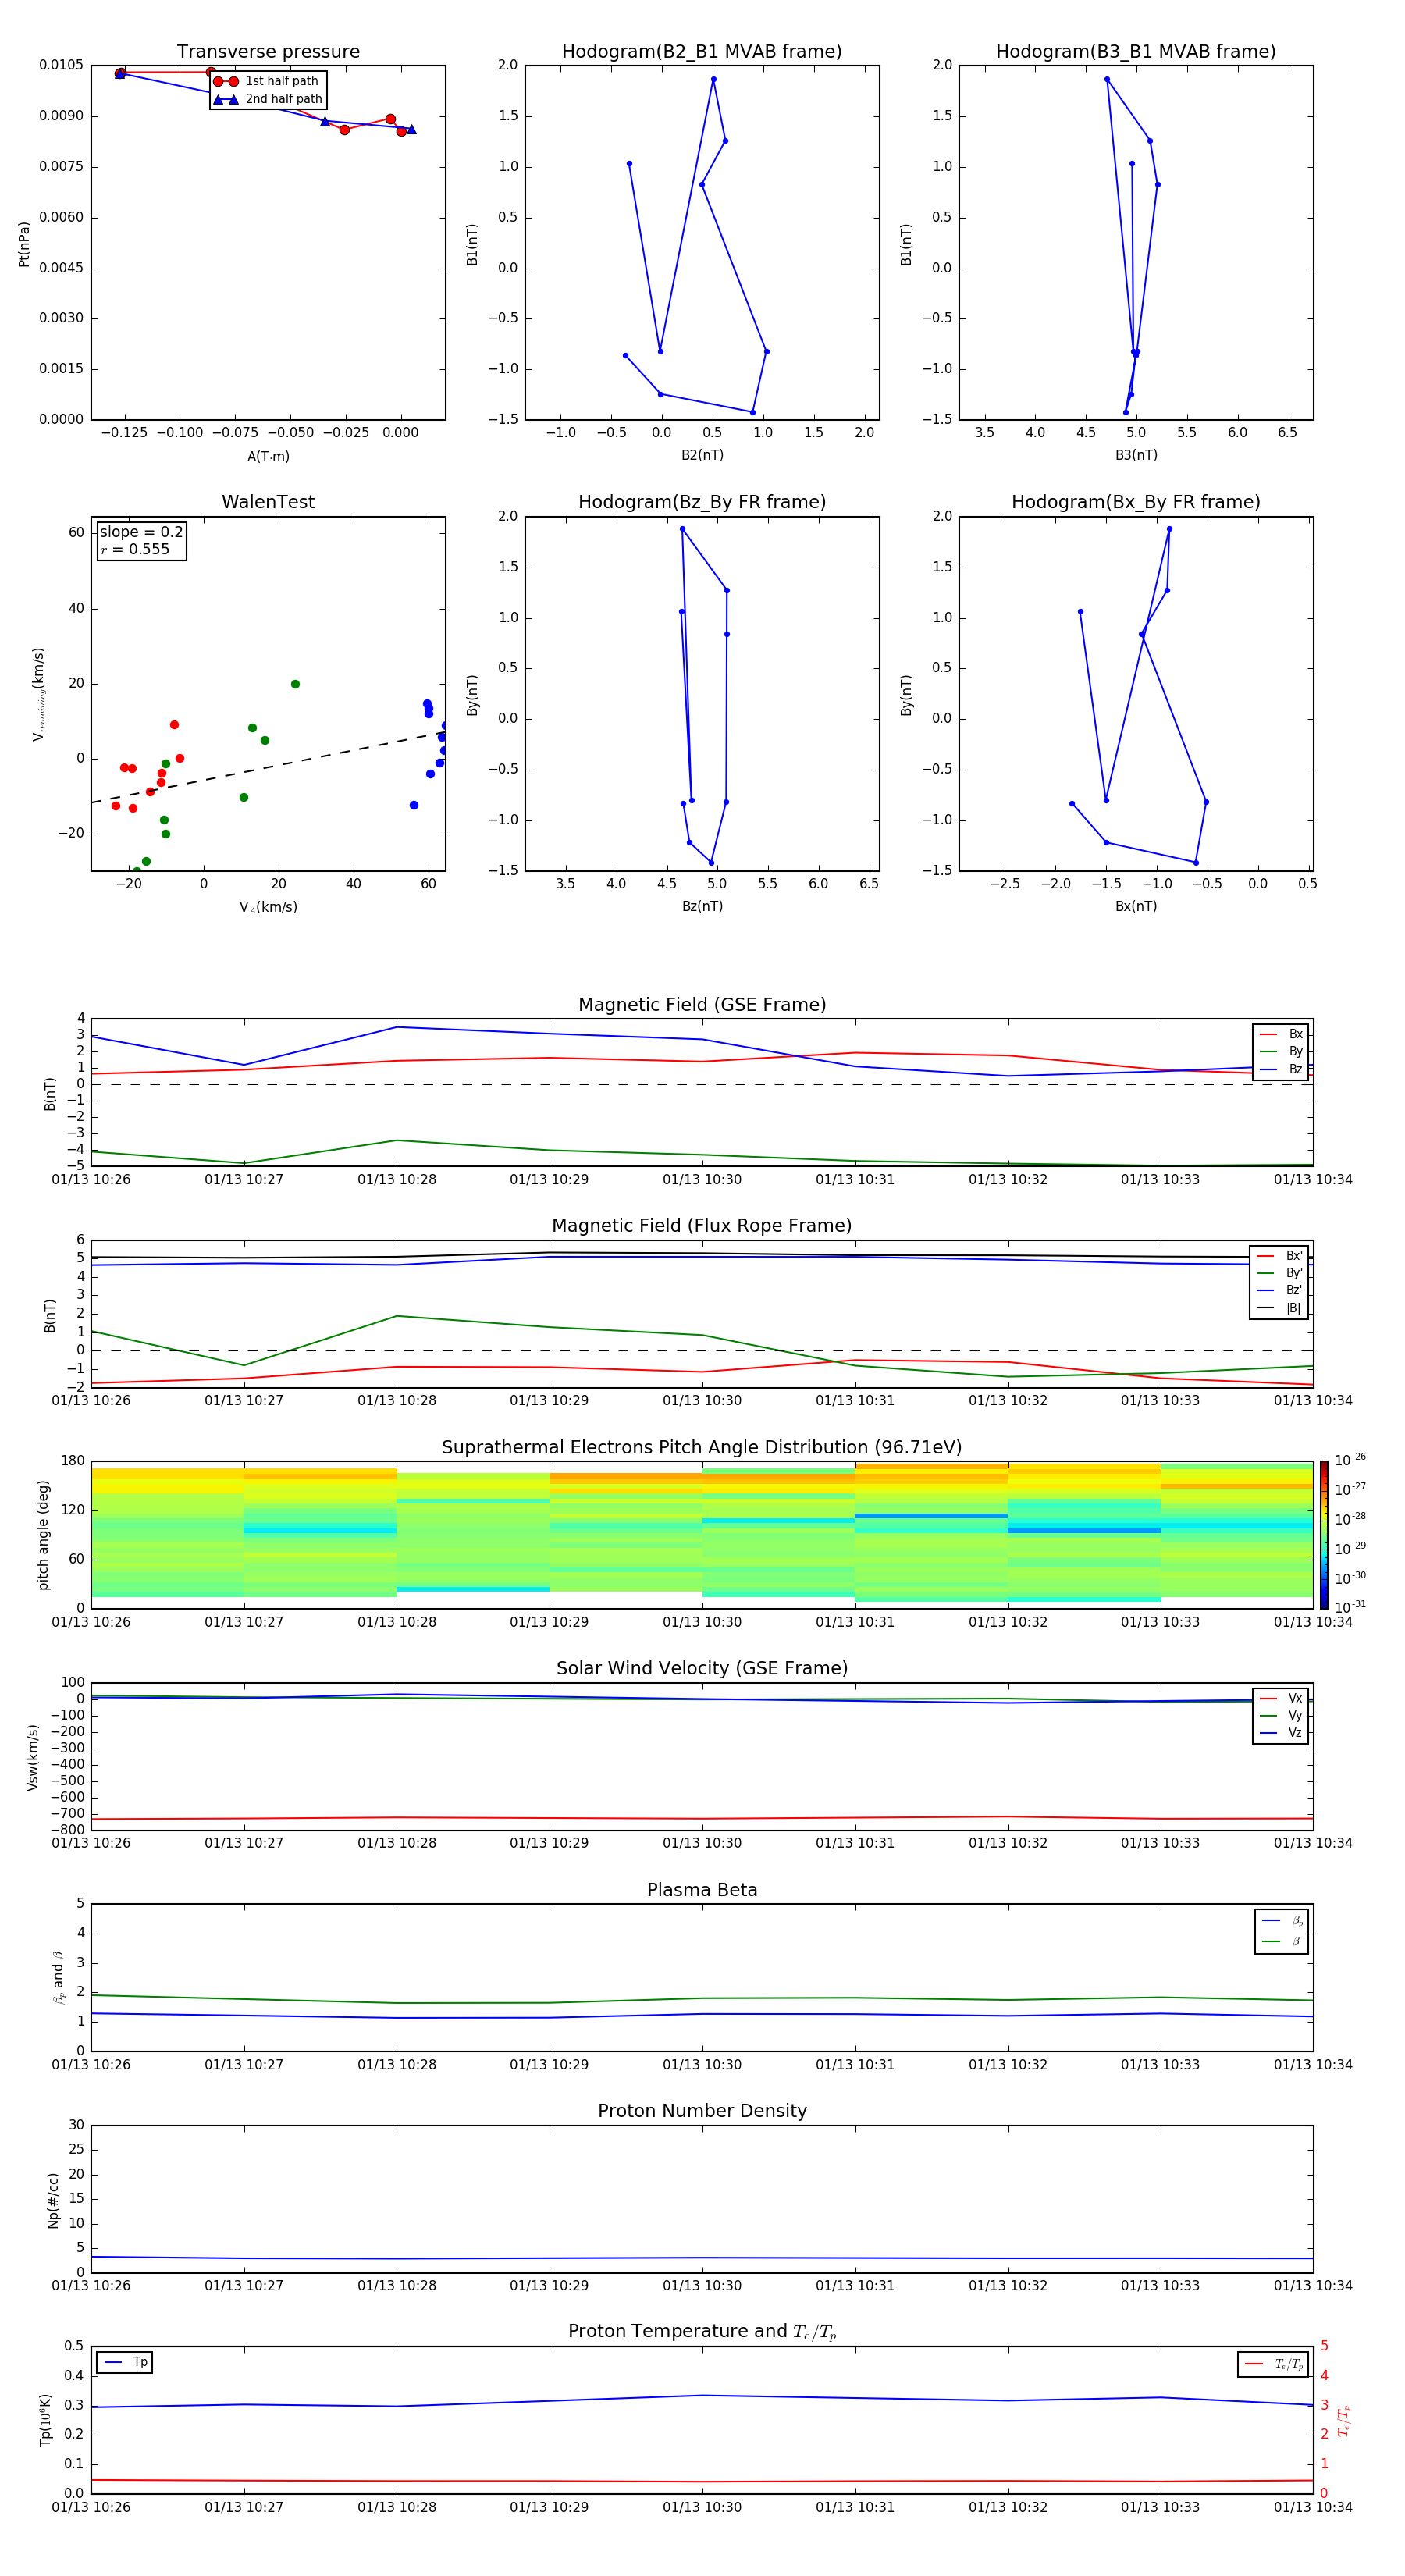The image size is (1405, 2576).
Task: Select the 'WalenTest' plot title
Action: [x=268, y=502]
